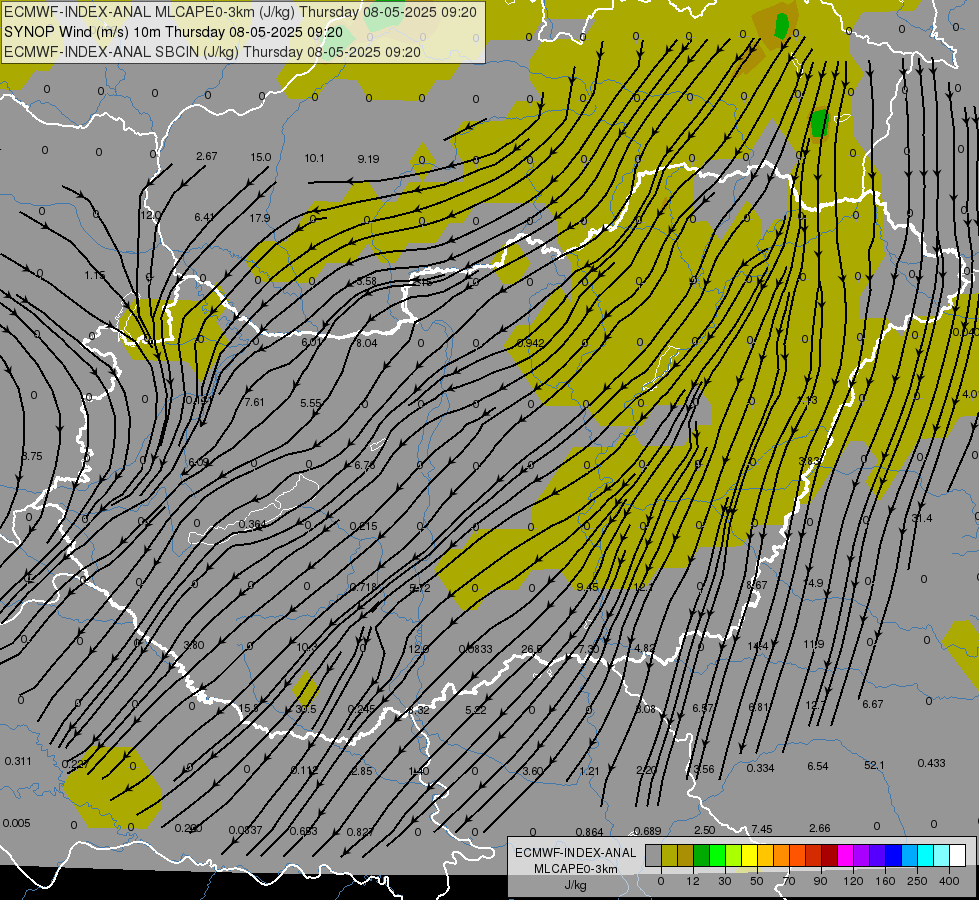Click the map value 6.67
Viewport: 979px width, 900px height.
873,704
